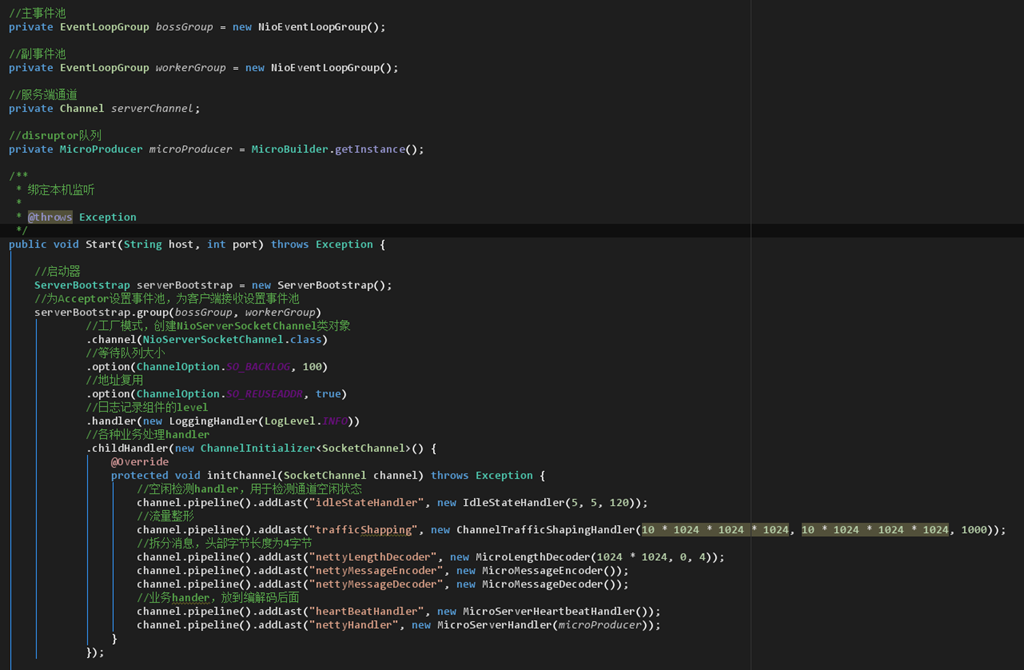1024x670 pixels.
Task: Place cursor on serverChannel field name
Action: (x=152, y=108)
